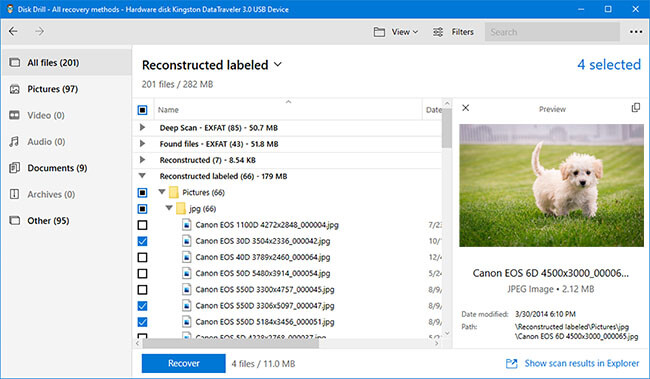Collapse the Reconstructed labeled (66) group

(x=142, y=176)
